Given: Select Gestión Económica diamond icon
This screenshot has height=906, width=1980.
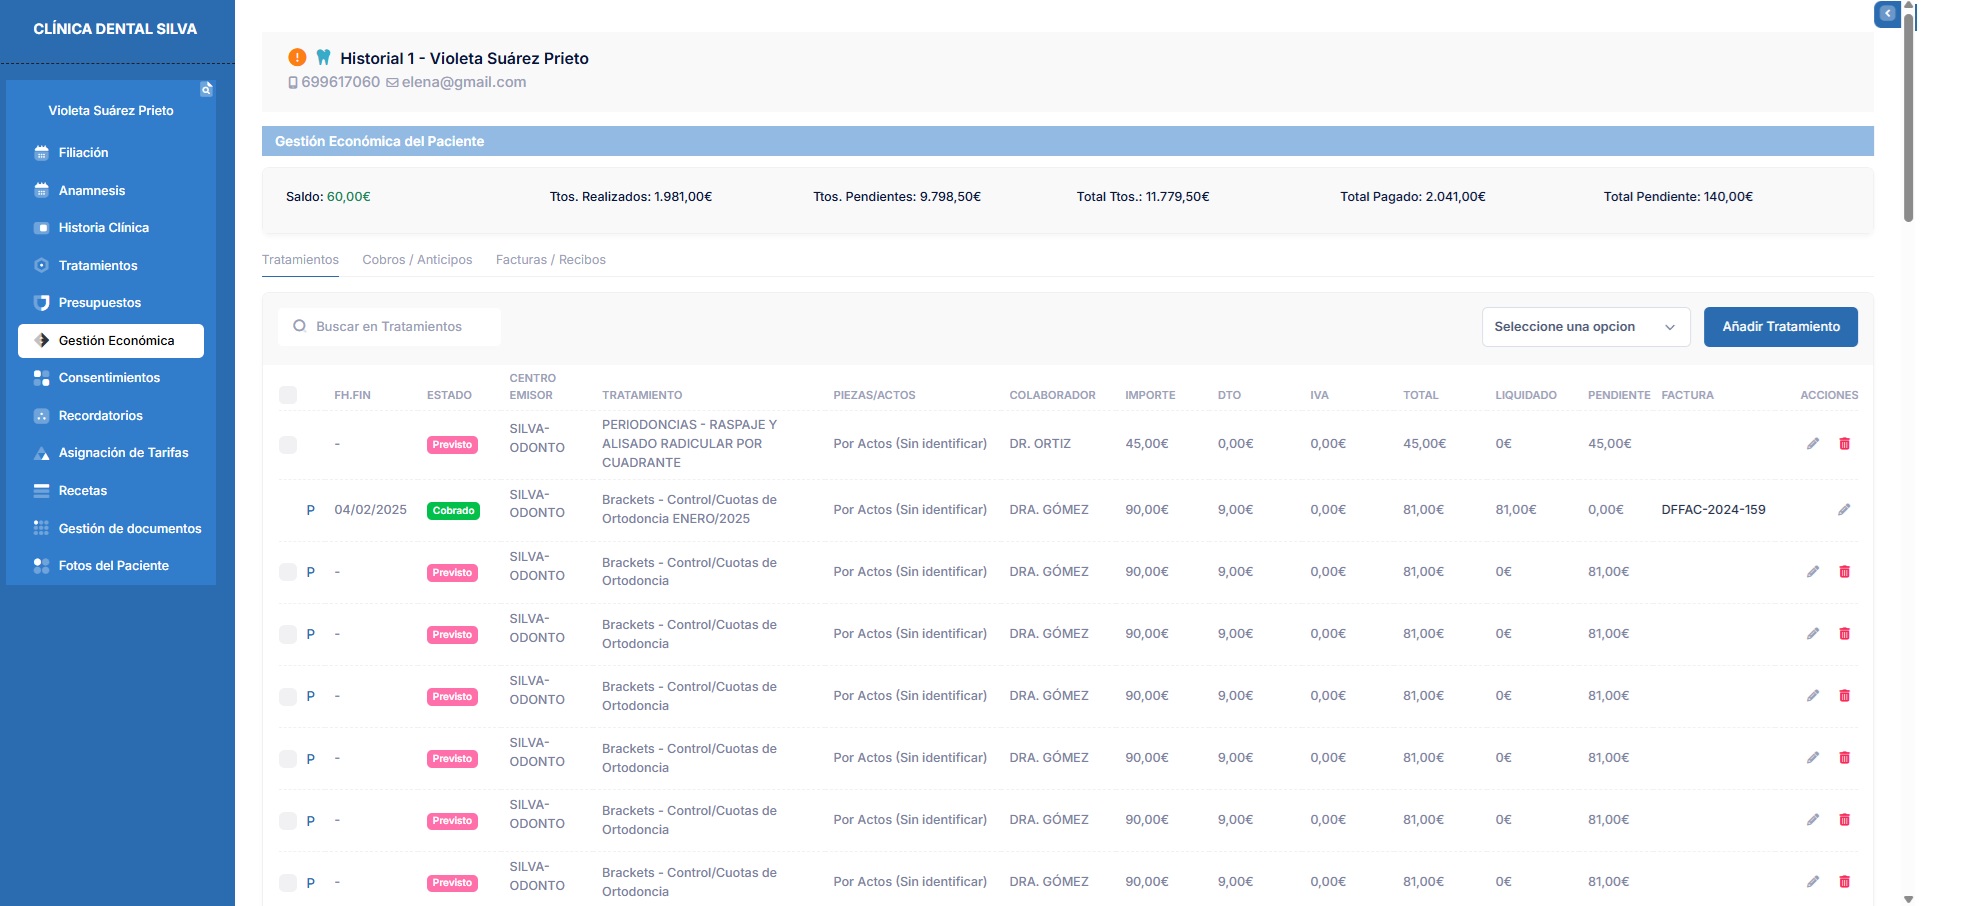Looking at the screenshot, I should [x=41, y=340].
